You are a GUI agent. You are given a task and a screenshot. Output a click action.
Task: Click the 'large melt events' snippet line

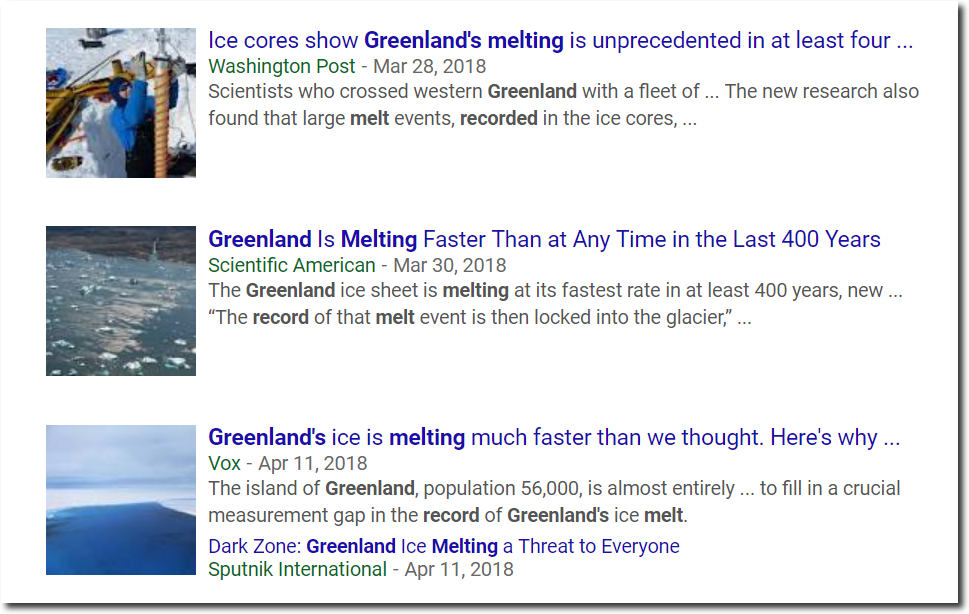452,118
